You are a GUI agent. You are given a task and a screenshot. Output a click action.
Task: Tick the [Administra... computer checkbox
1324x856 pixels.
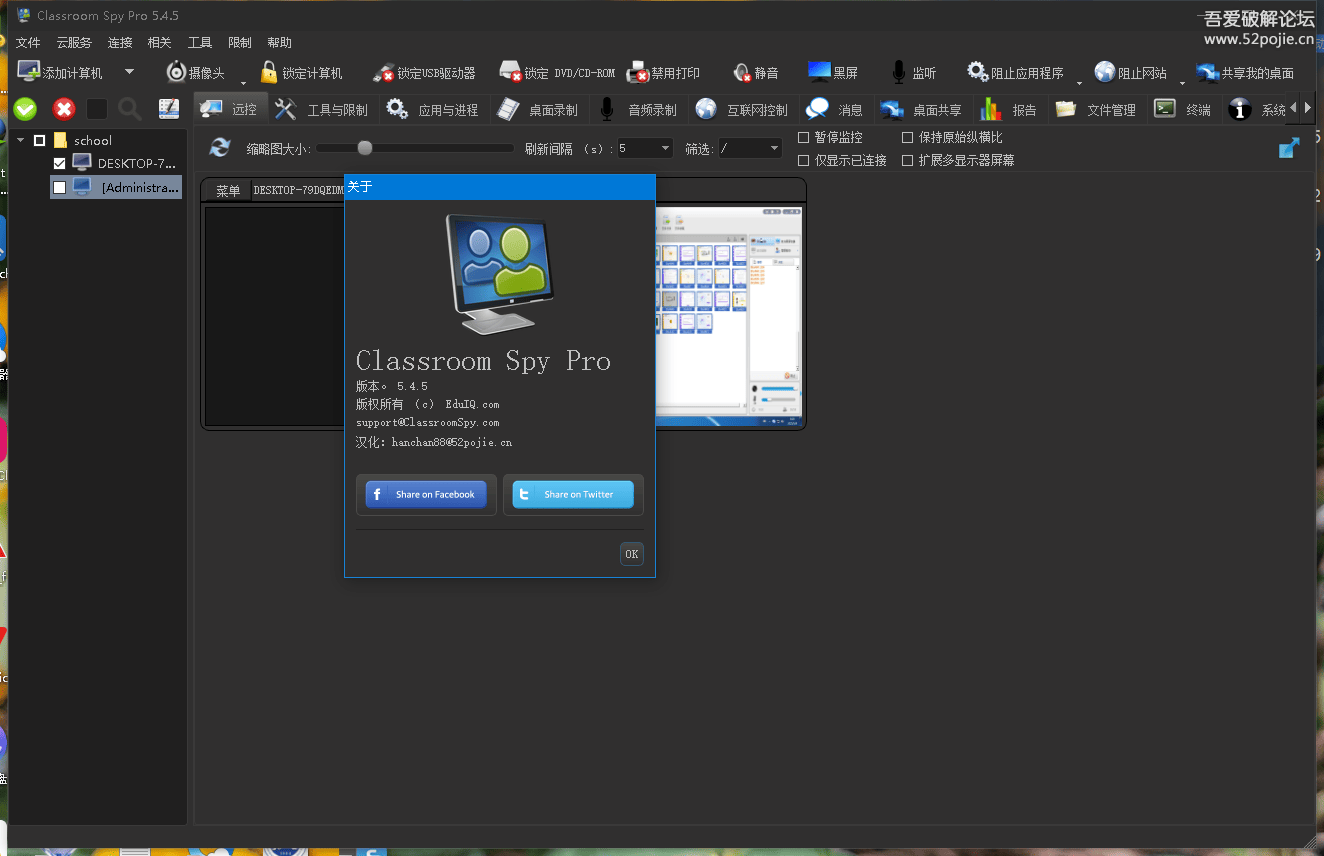(x=60, y=187)
